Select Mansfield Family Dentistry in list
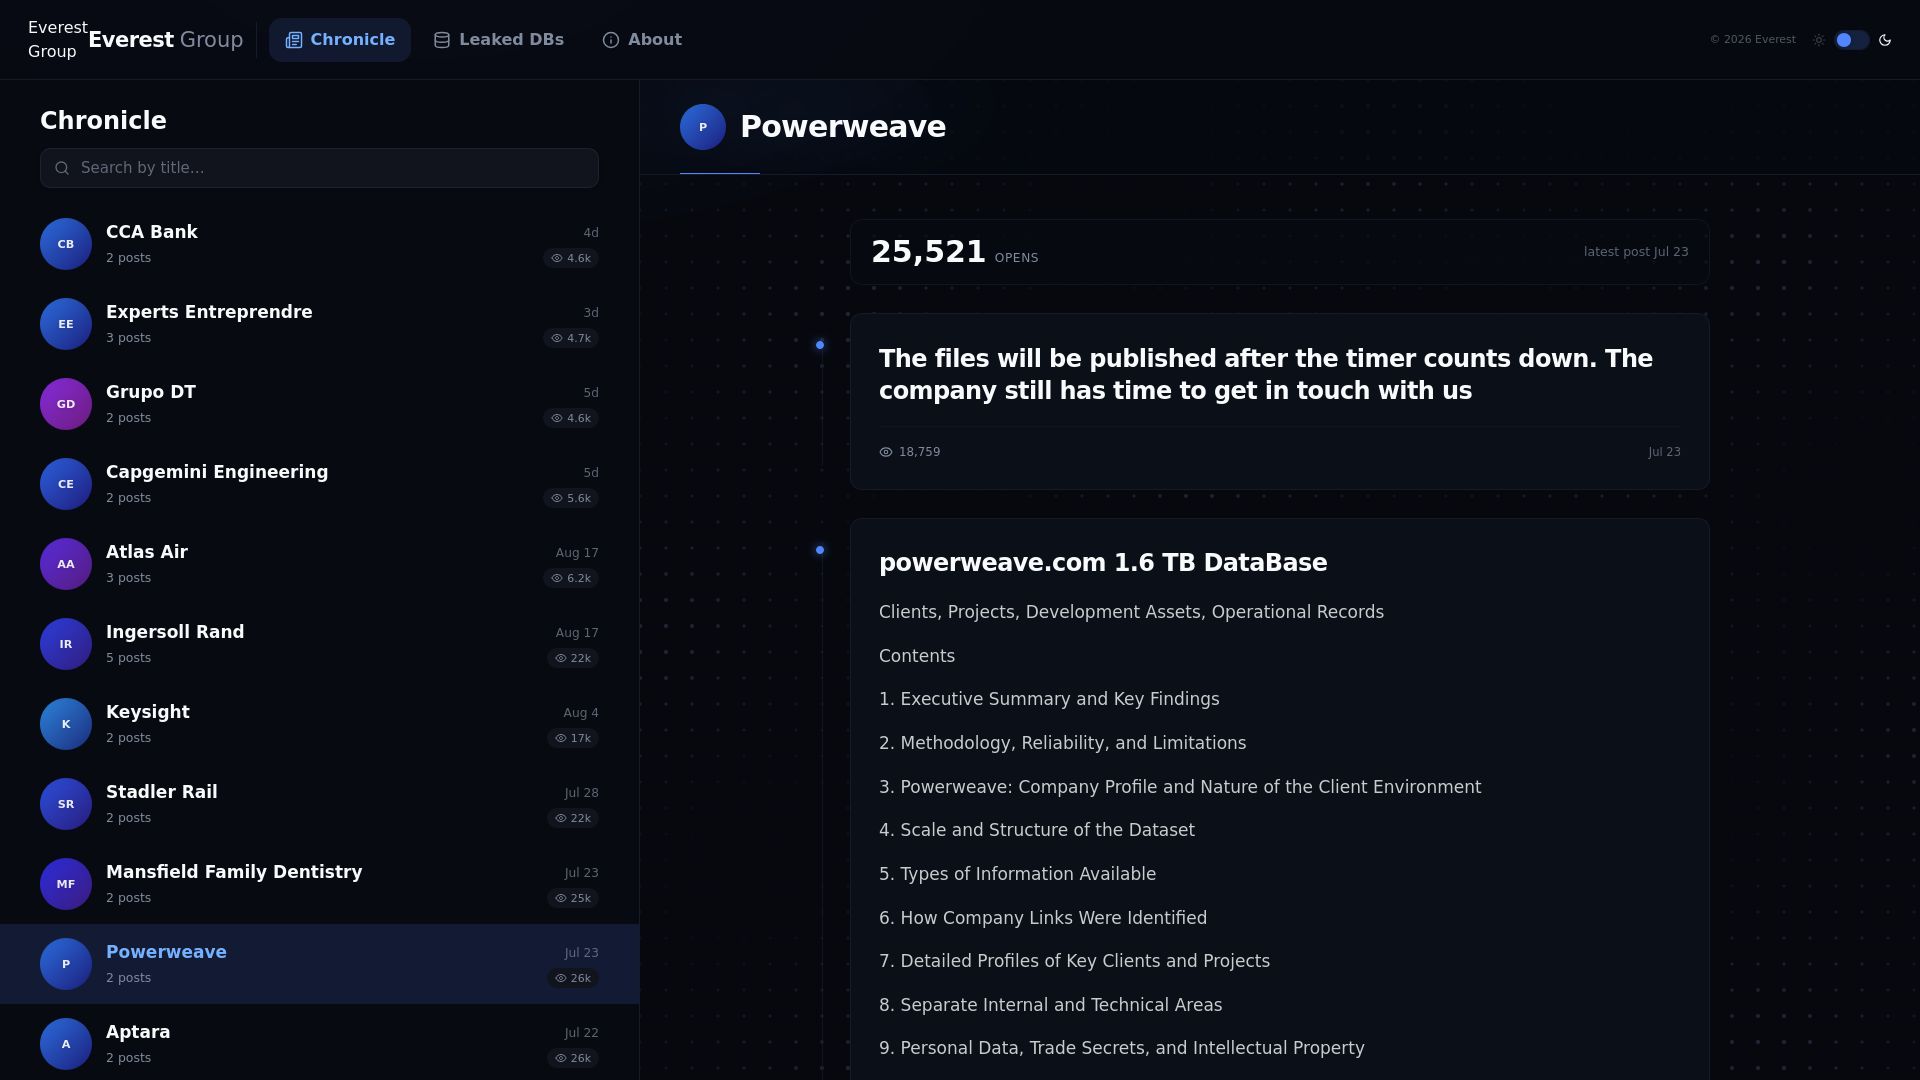 [x=319, y=884]
